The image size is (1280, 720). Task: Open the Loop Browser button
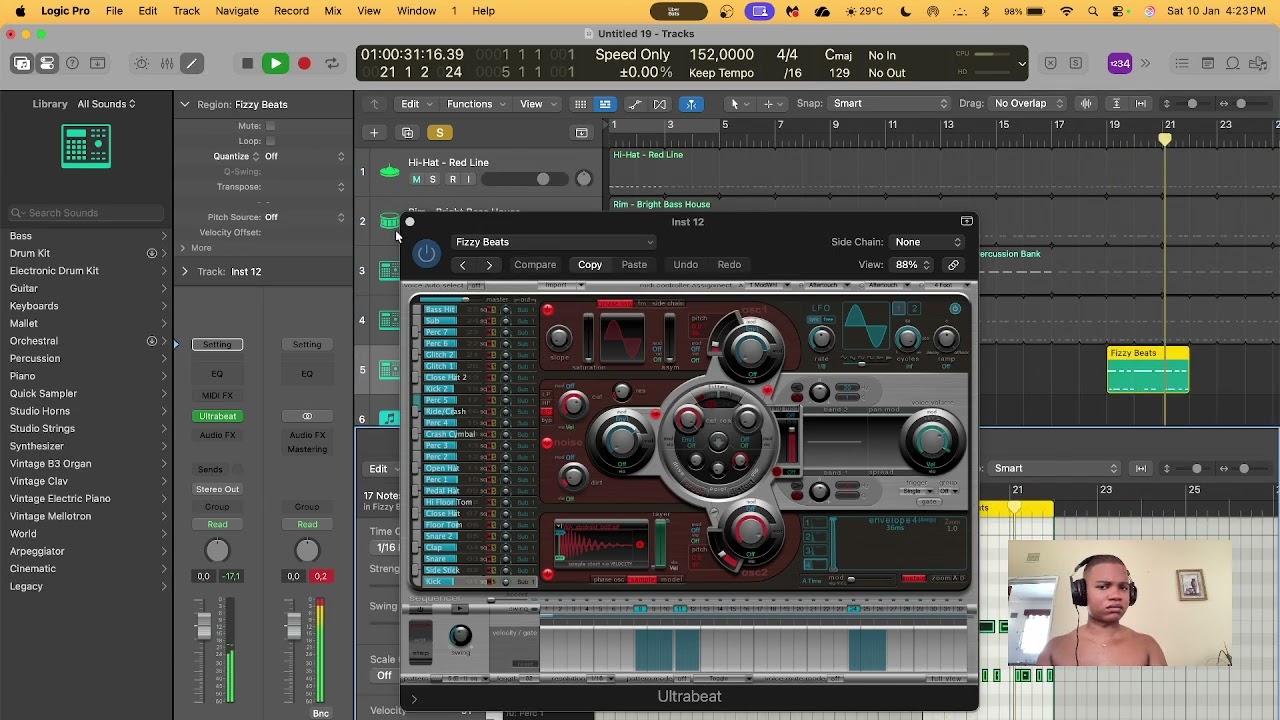coord(1233,63)
